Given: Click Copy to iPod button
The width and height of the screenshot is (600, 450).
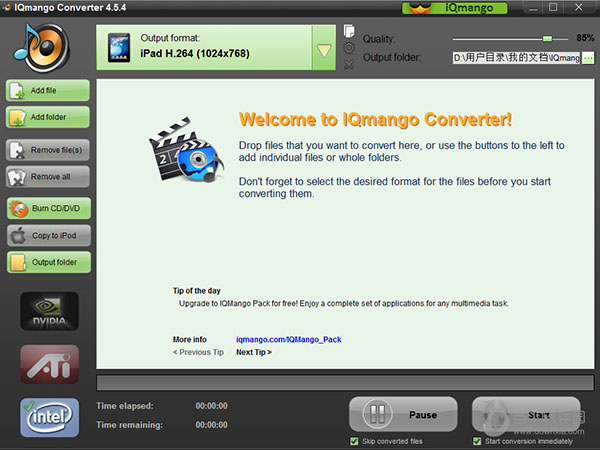Looking at the screenshot, I should point(49,235).
